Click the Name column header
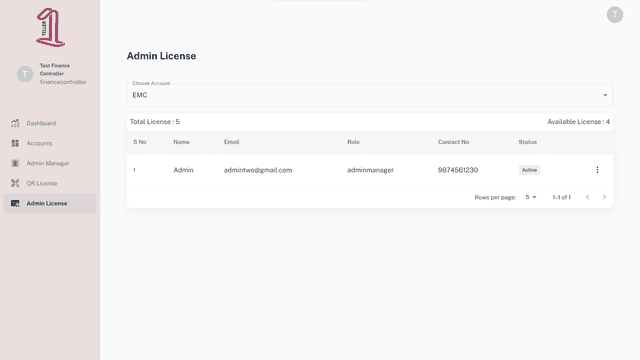 click(181, 142)
